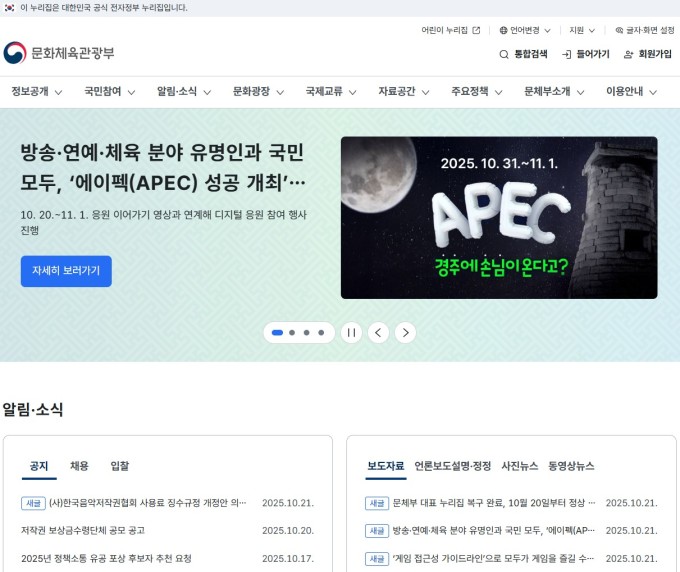
Task: Open 글자·화면 설정 display settings icon
Action: click(619, 30)
